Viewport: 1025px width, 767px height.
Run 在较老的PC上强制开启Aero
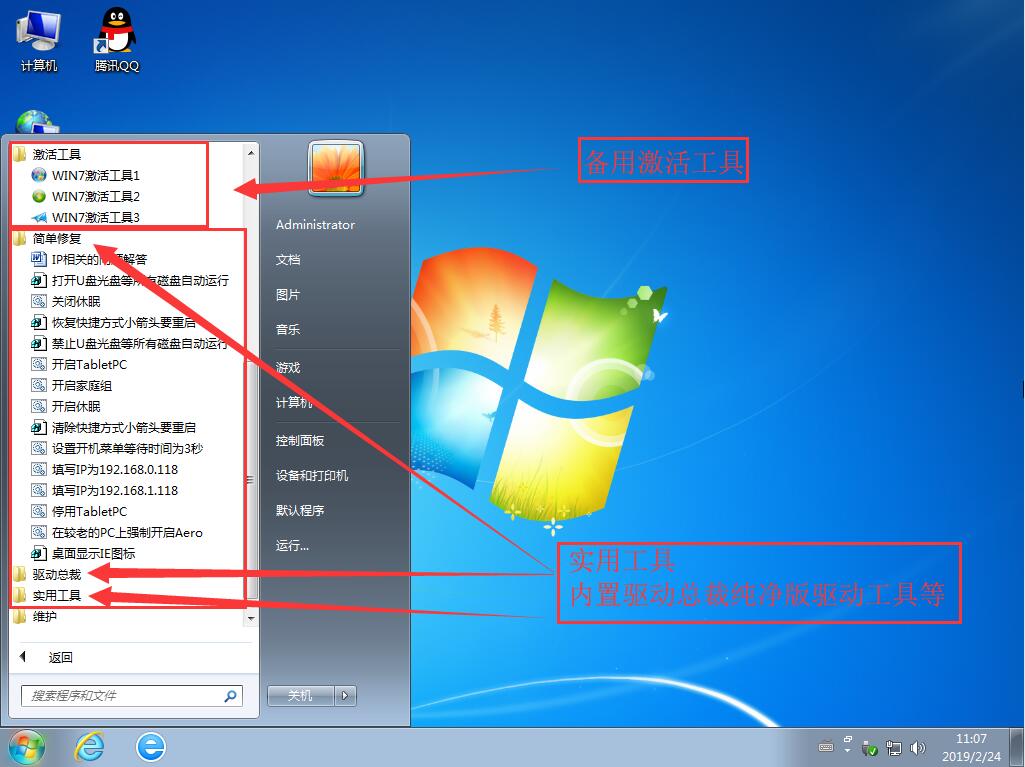(118, 532)
